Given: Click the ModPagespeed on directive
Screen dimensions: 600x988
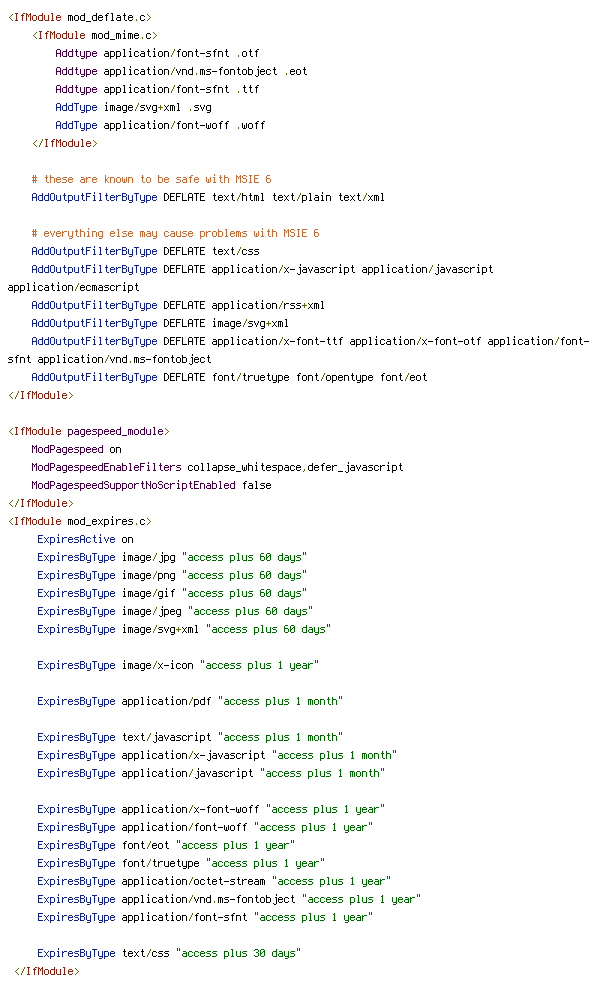Looking at the screenshot, I should [x=76, y=449].
